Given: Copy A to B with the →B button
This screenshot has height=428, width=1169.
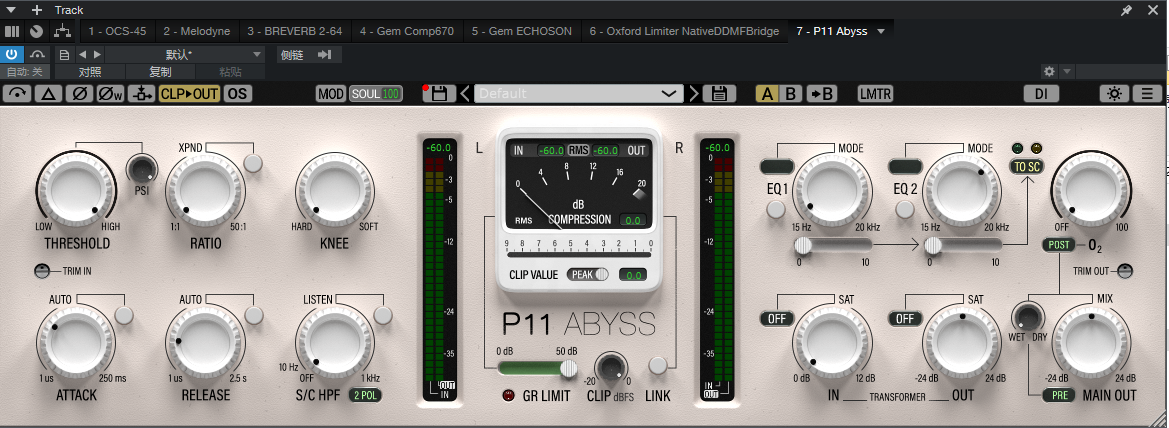Looking at the screenshot, I should (822, 93).
